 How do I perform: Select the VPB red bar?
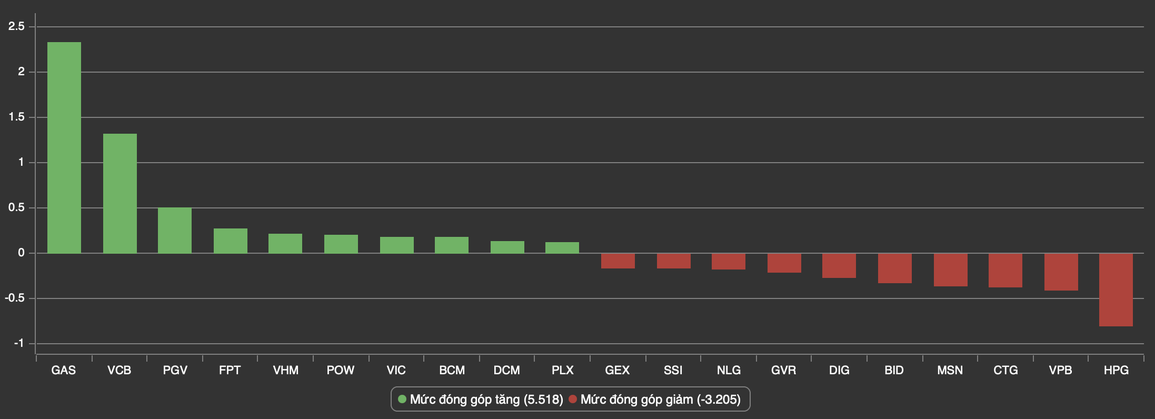tap(1061, 272)
